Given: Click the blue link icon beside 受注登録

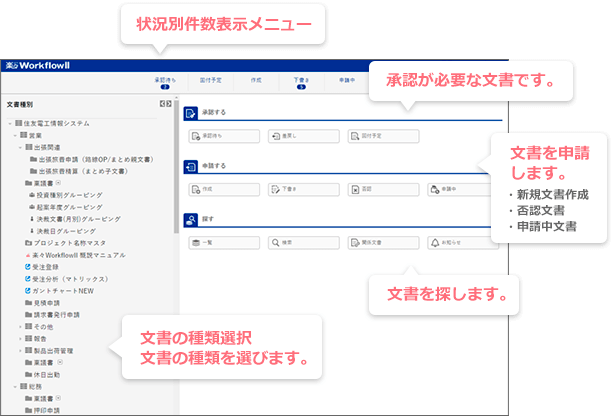Looking at the screenshot, I should pos(28,267).
